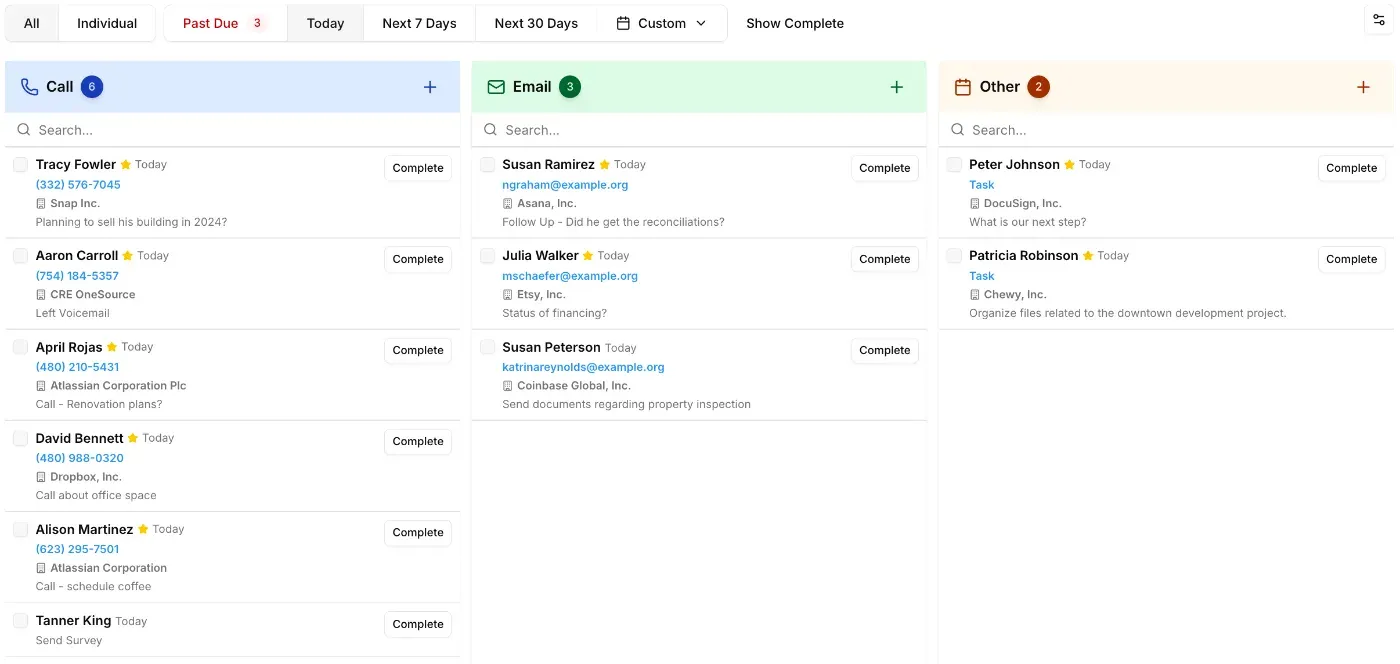Open the Custom date range dropdown
The height and width of the screenshot is (664, 1400).
coord(662,23)
